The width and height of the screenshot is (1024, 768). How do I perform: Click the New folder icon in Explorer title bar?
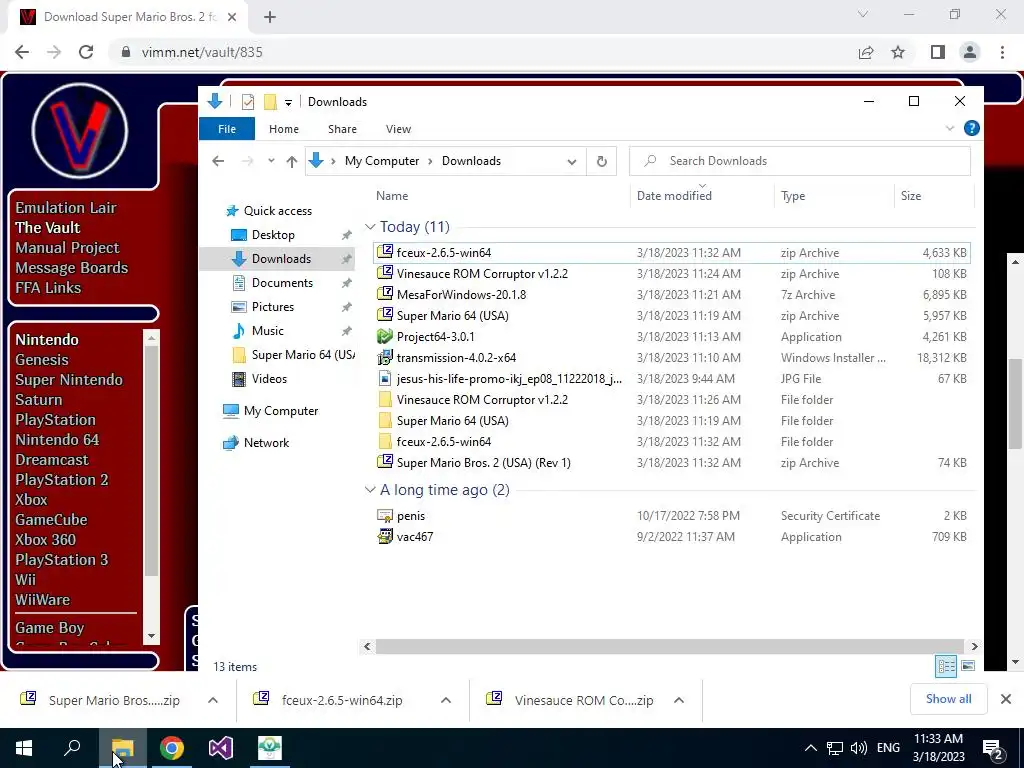coord(270,102)
